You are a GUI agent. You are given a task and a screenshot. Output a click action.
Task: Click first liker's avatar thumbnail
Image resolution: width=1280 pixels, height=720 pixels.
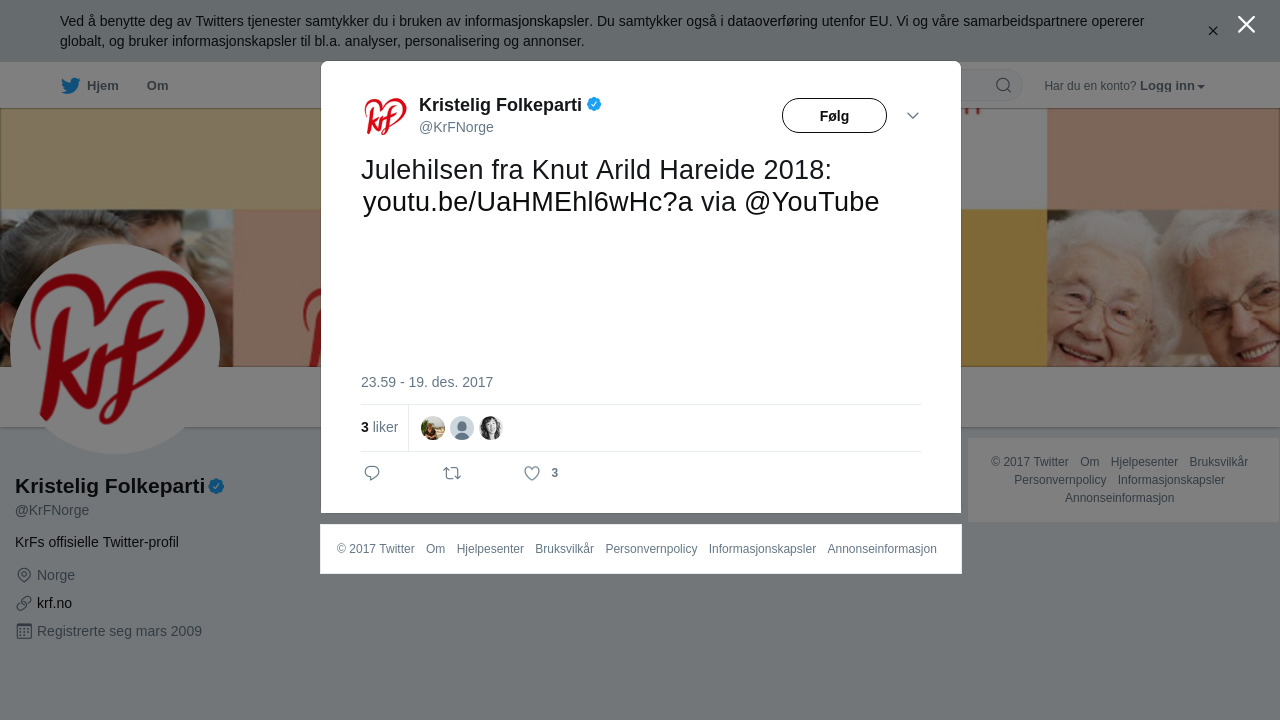pyautogui.click(x=433, y=428)
